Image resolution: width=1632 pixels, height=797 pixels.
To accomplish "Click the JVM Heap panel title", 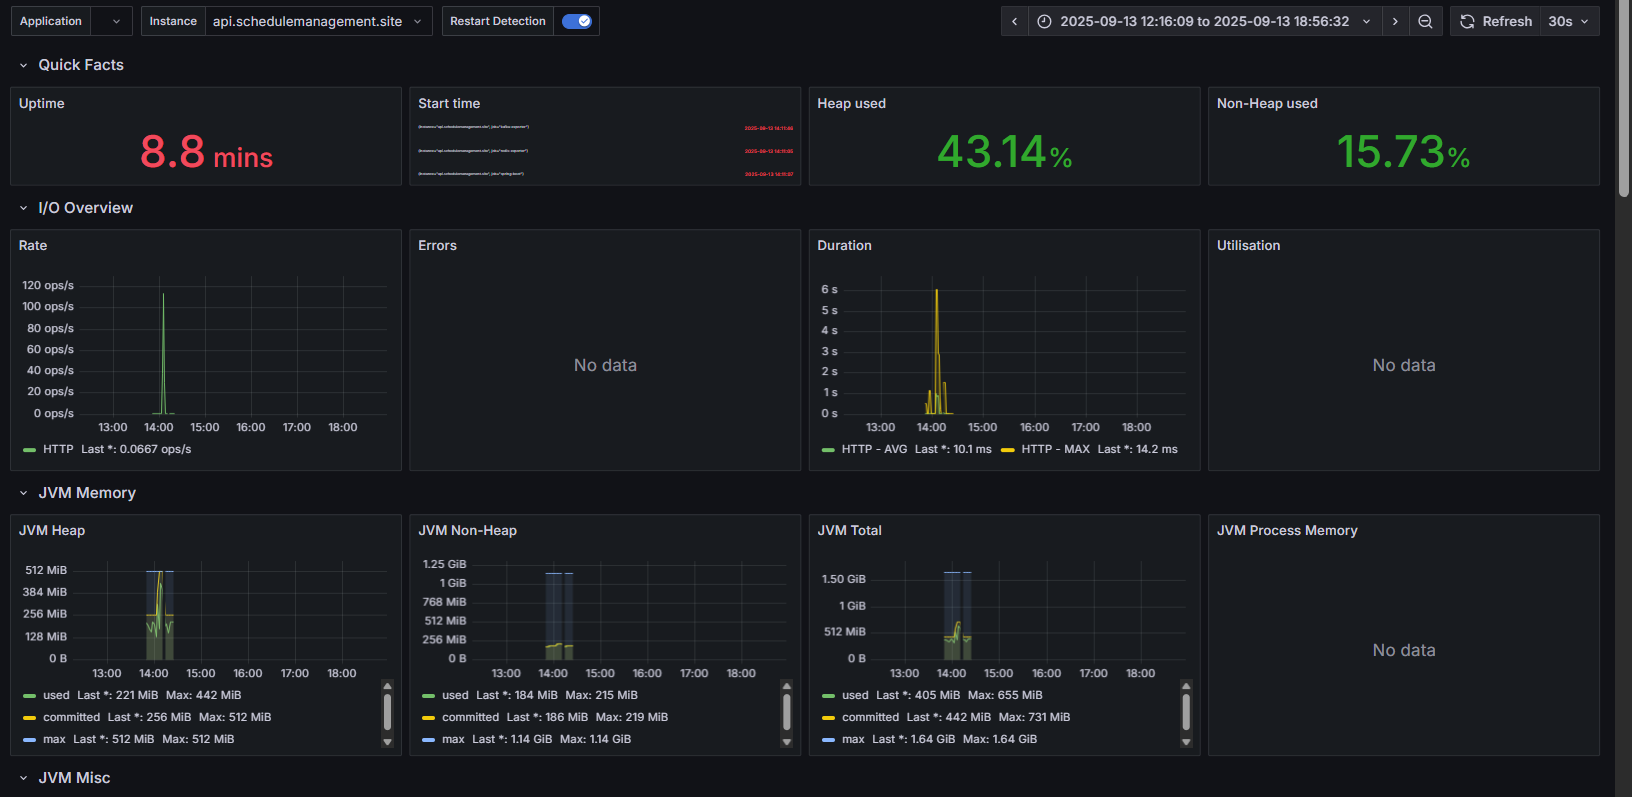I will [x=52, y=530].
